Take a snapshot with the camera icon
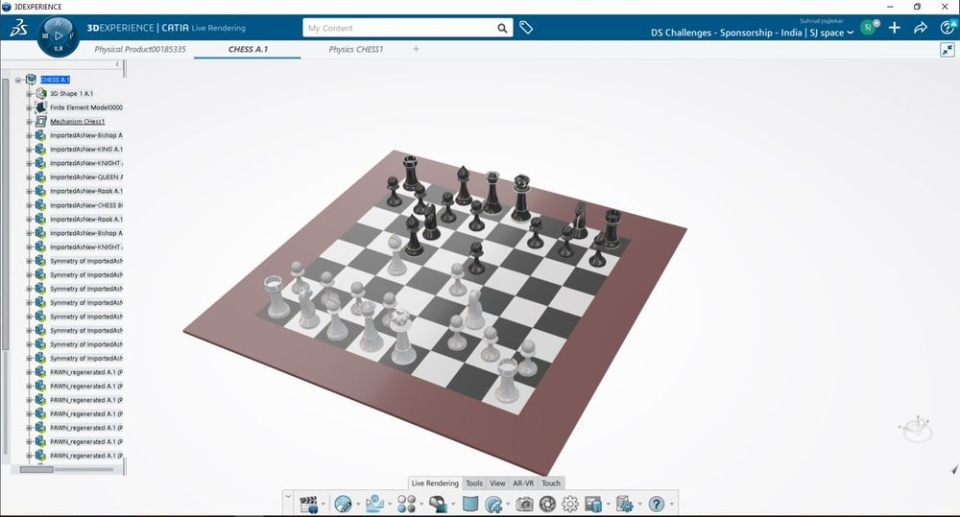 pyautogui.click(x=524, y=504)
